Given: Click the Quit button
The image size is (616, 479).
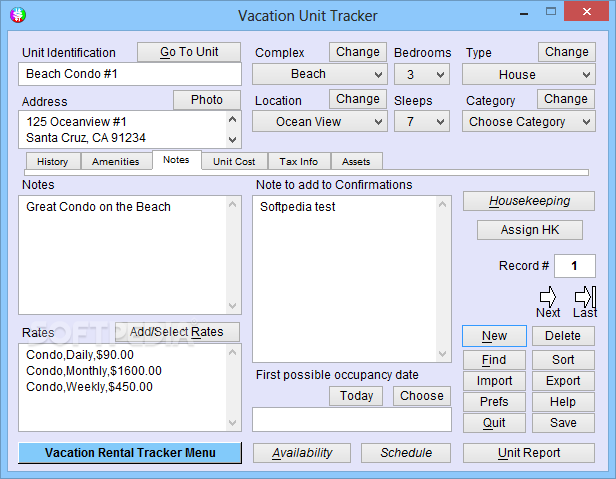Looking at the screenshot, I should click(494, 423).
